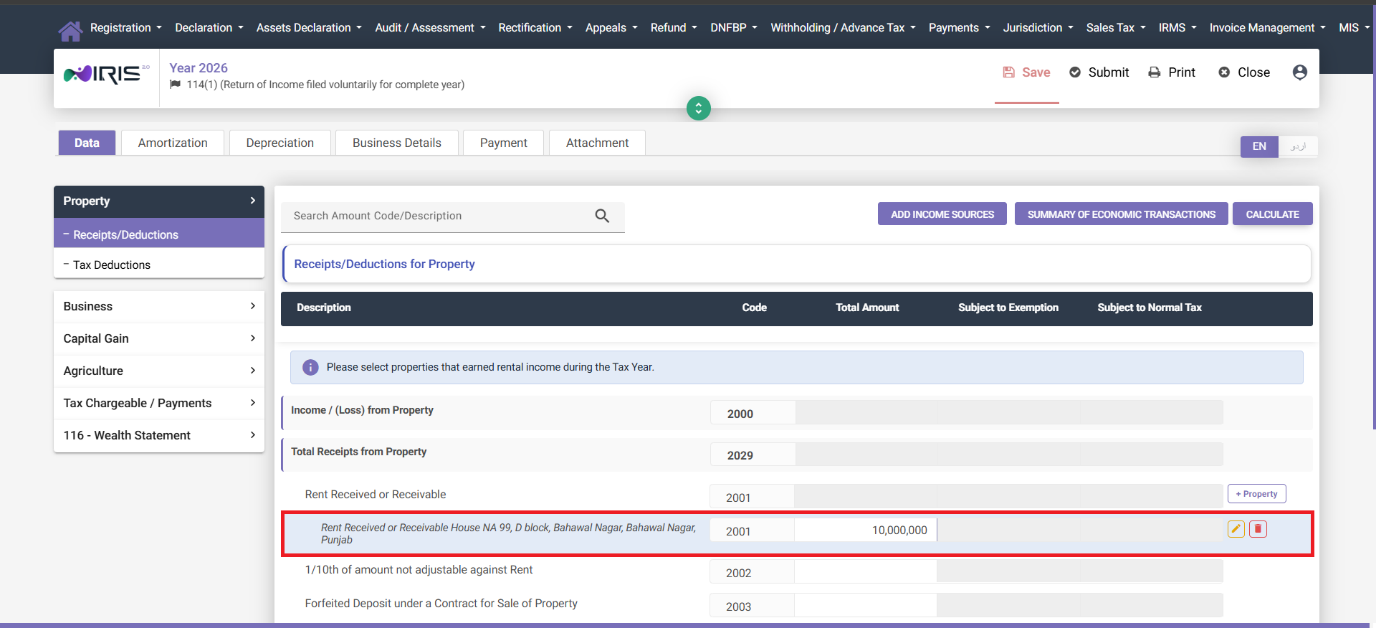Click the IRIS logo
The image size is (1376, 628).
point(106,74)
